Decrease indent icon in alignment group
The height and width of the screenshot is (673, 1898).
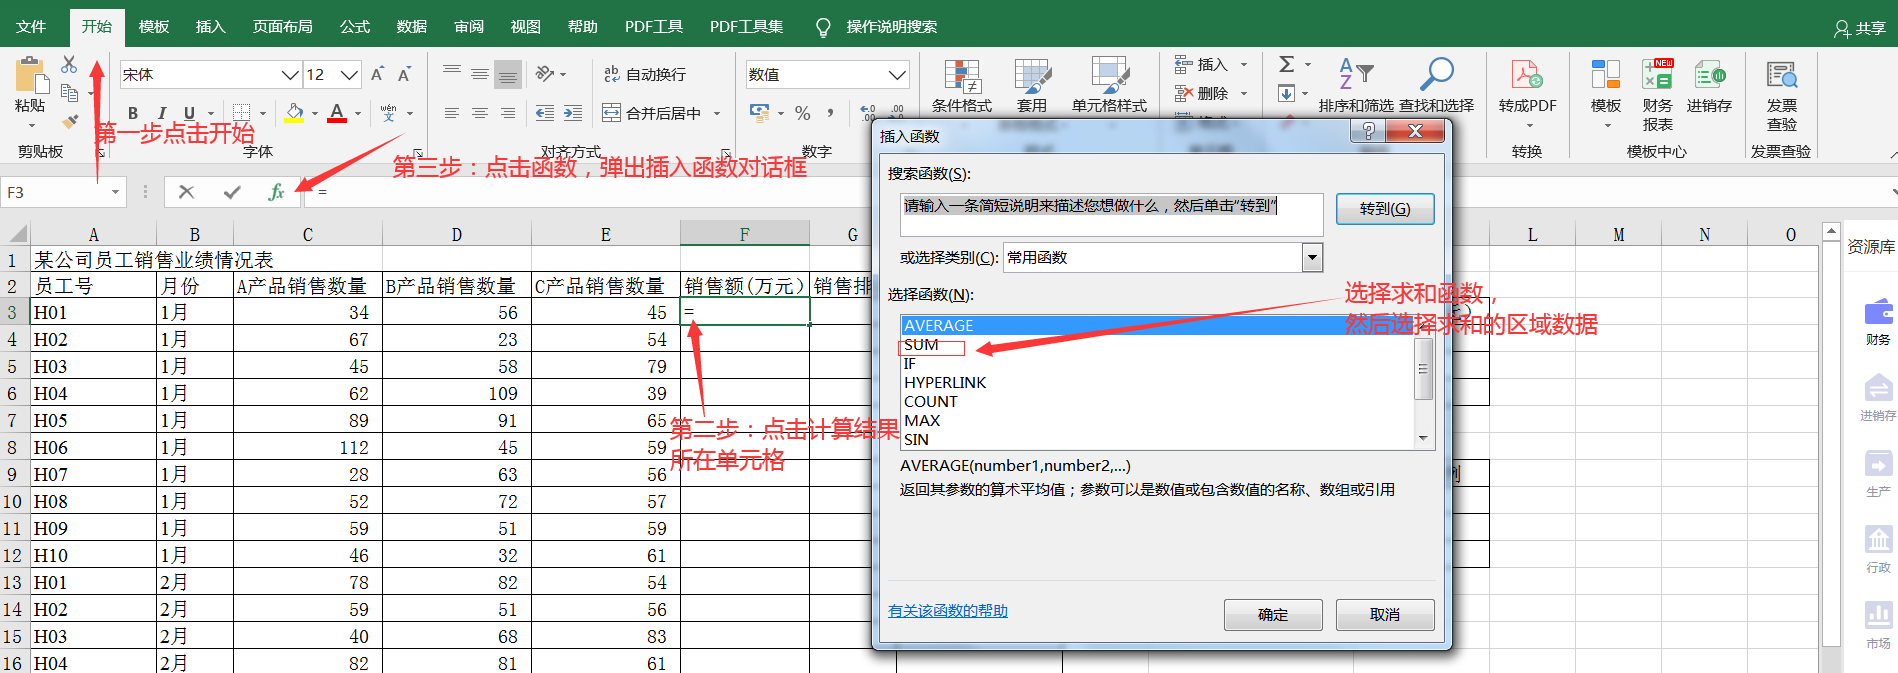coord(545,113)
